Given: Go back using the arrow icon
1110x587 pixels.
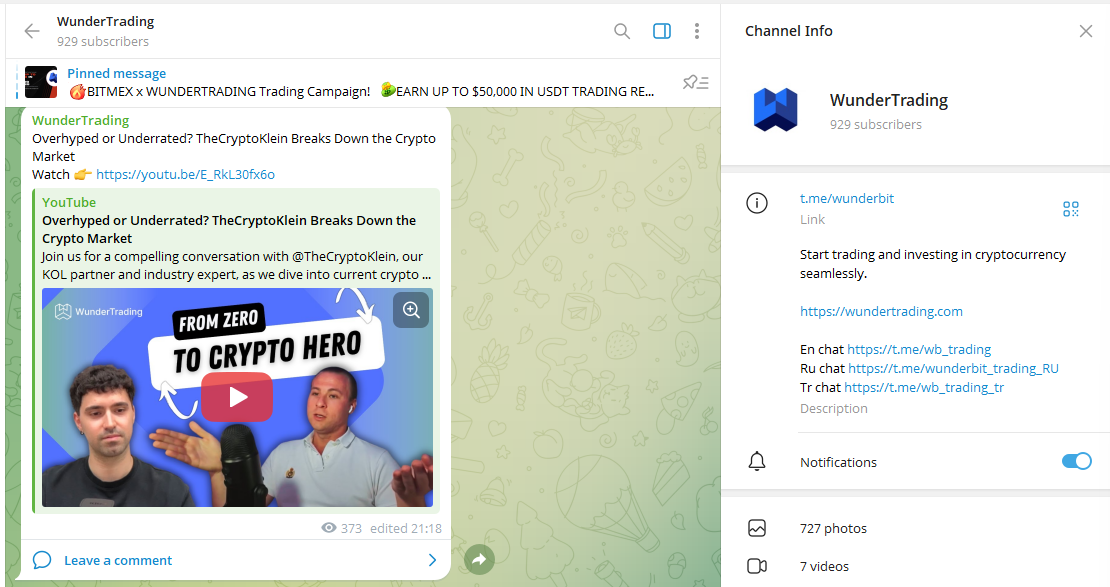Looking at the screenshot, I should click(32, 31).
